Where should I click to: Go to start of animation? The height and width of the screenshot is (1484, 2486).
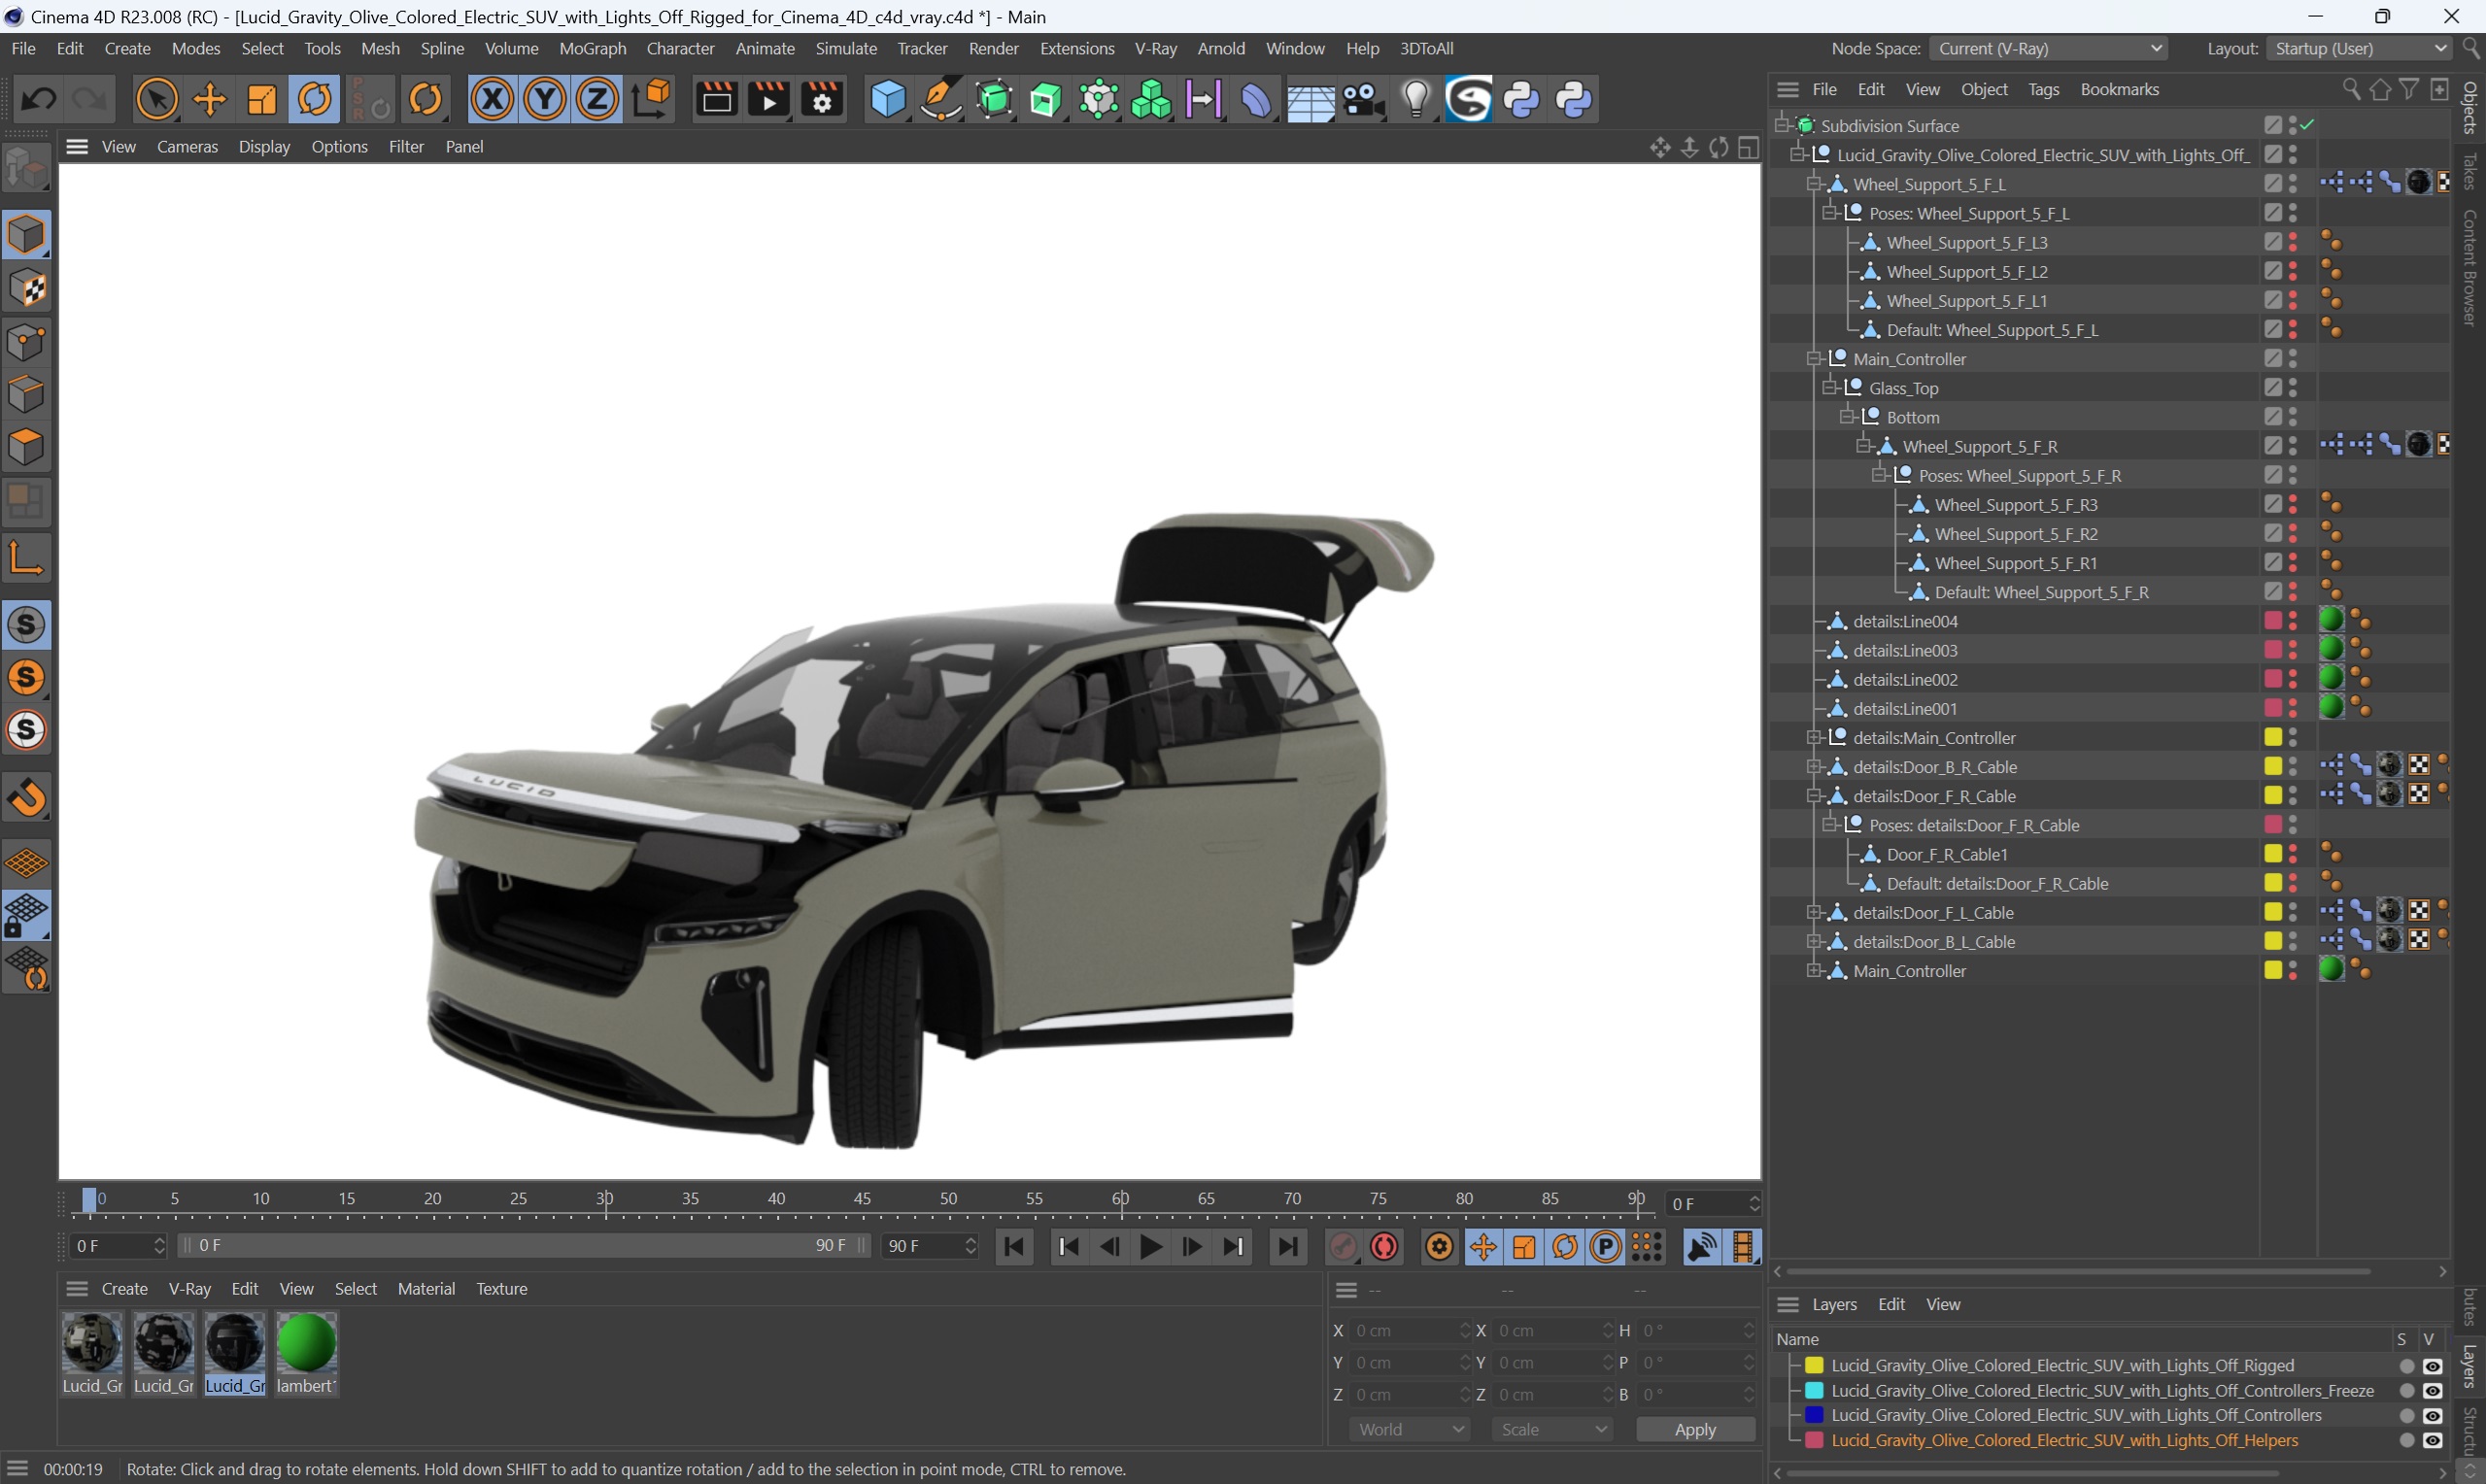click(1014, 1246)
